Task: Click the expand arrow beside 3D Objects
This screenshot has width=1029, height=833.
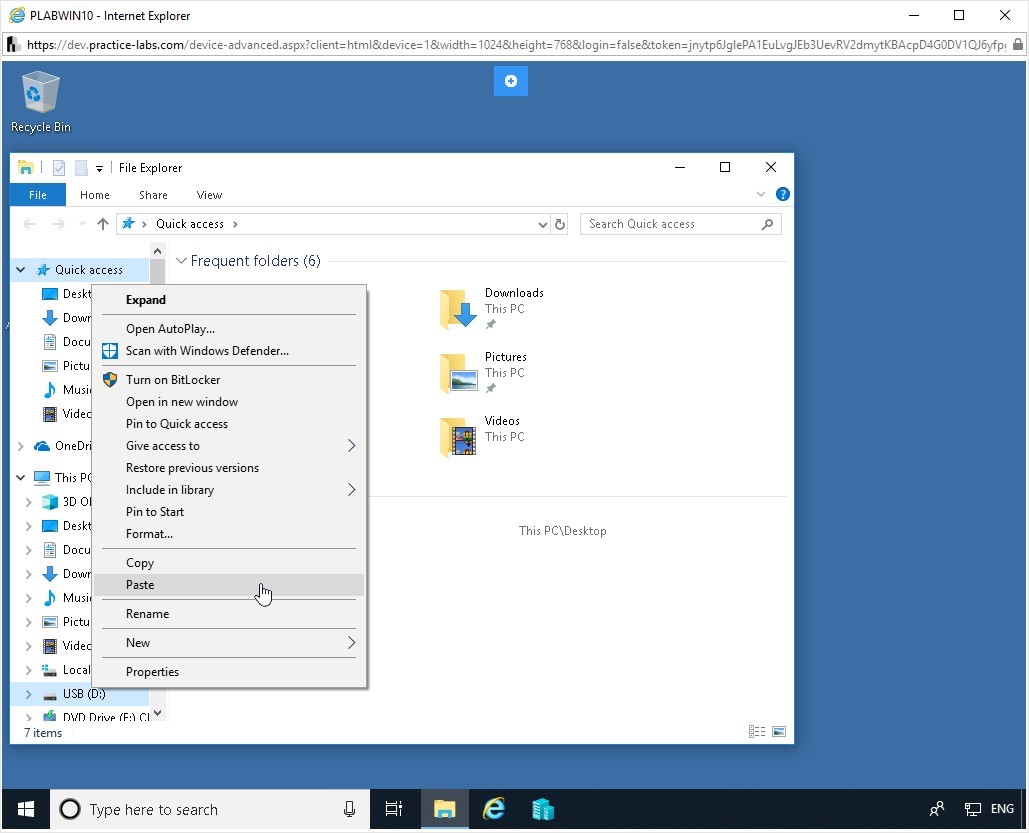Action: coord(28,502)
